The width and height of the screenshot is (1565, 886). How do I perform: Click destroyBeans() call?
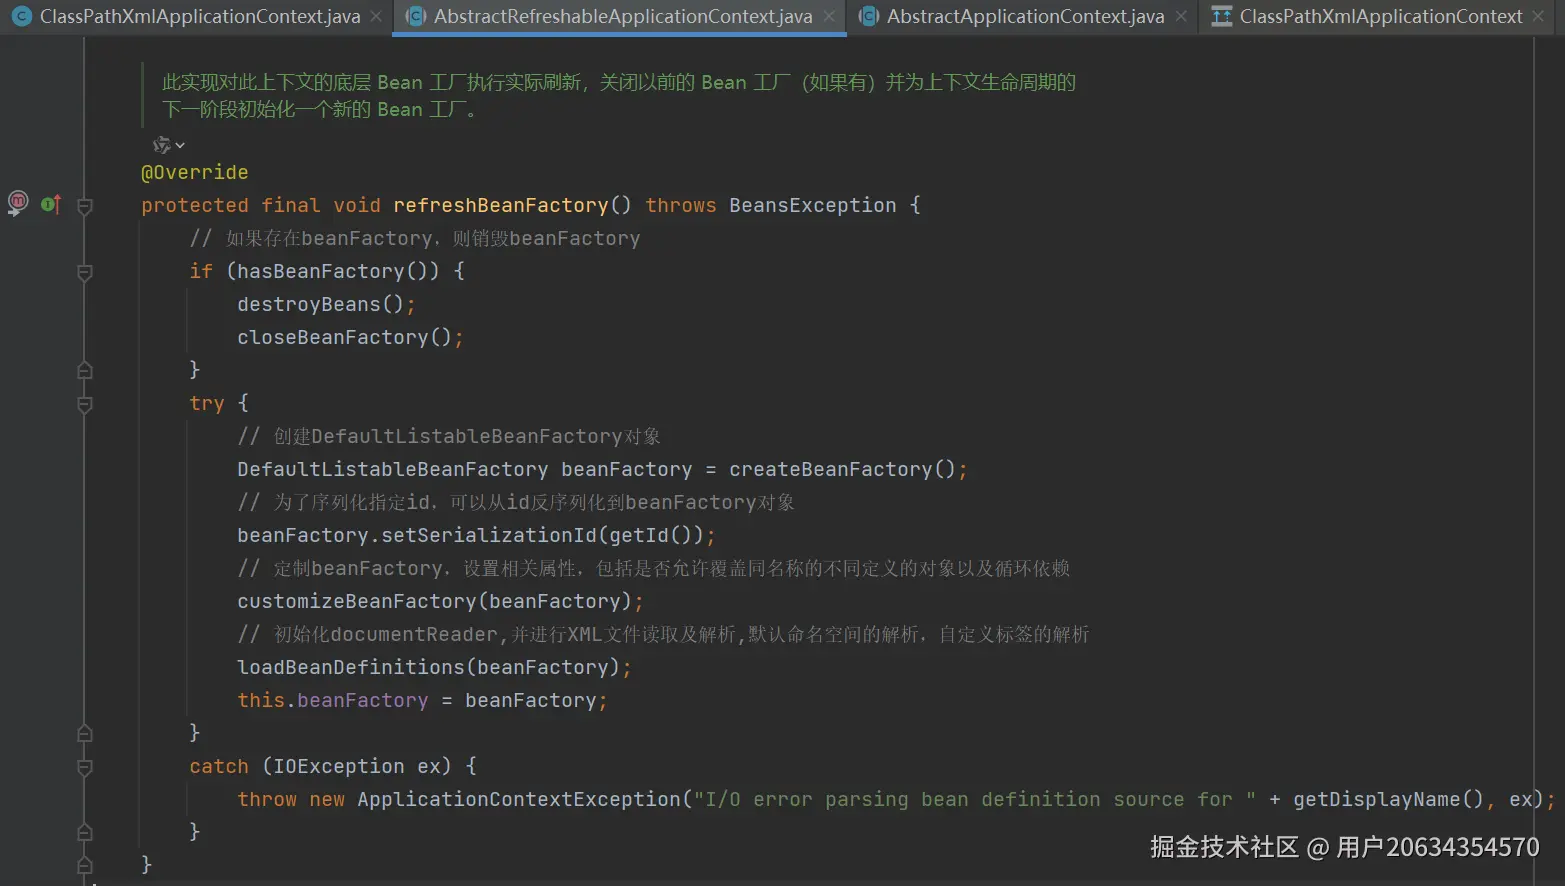320,304
